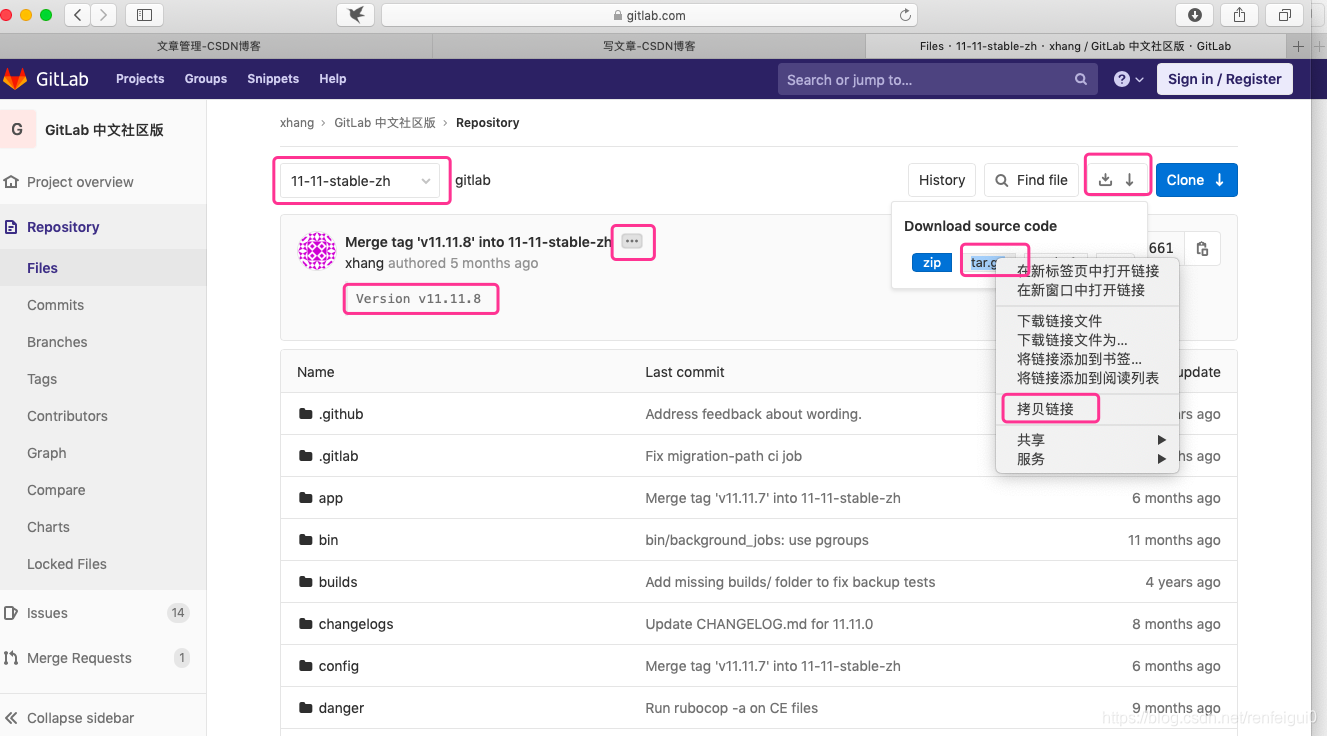Click the xhang user avatar
Screen dimensions: 1327x736
[317, 251]
